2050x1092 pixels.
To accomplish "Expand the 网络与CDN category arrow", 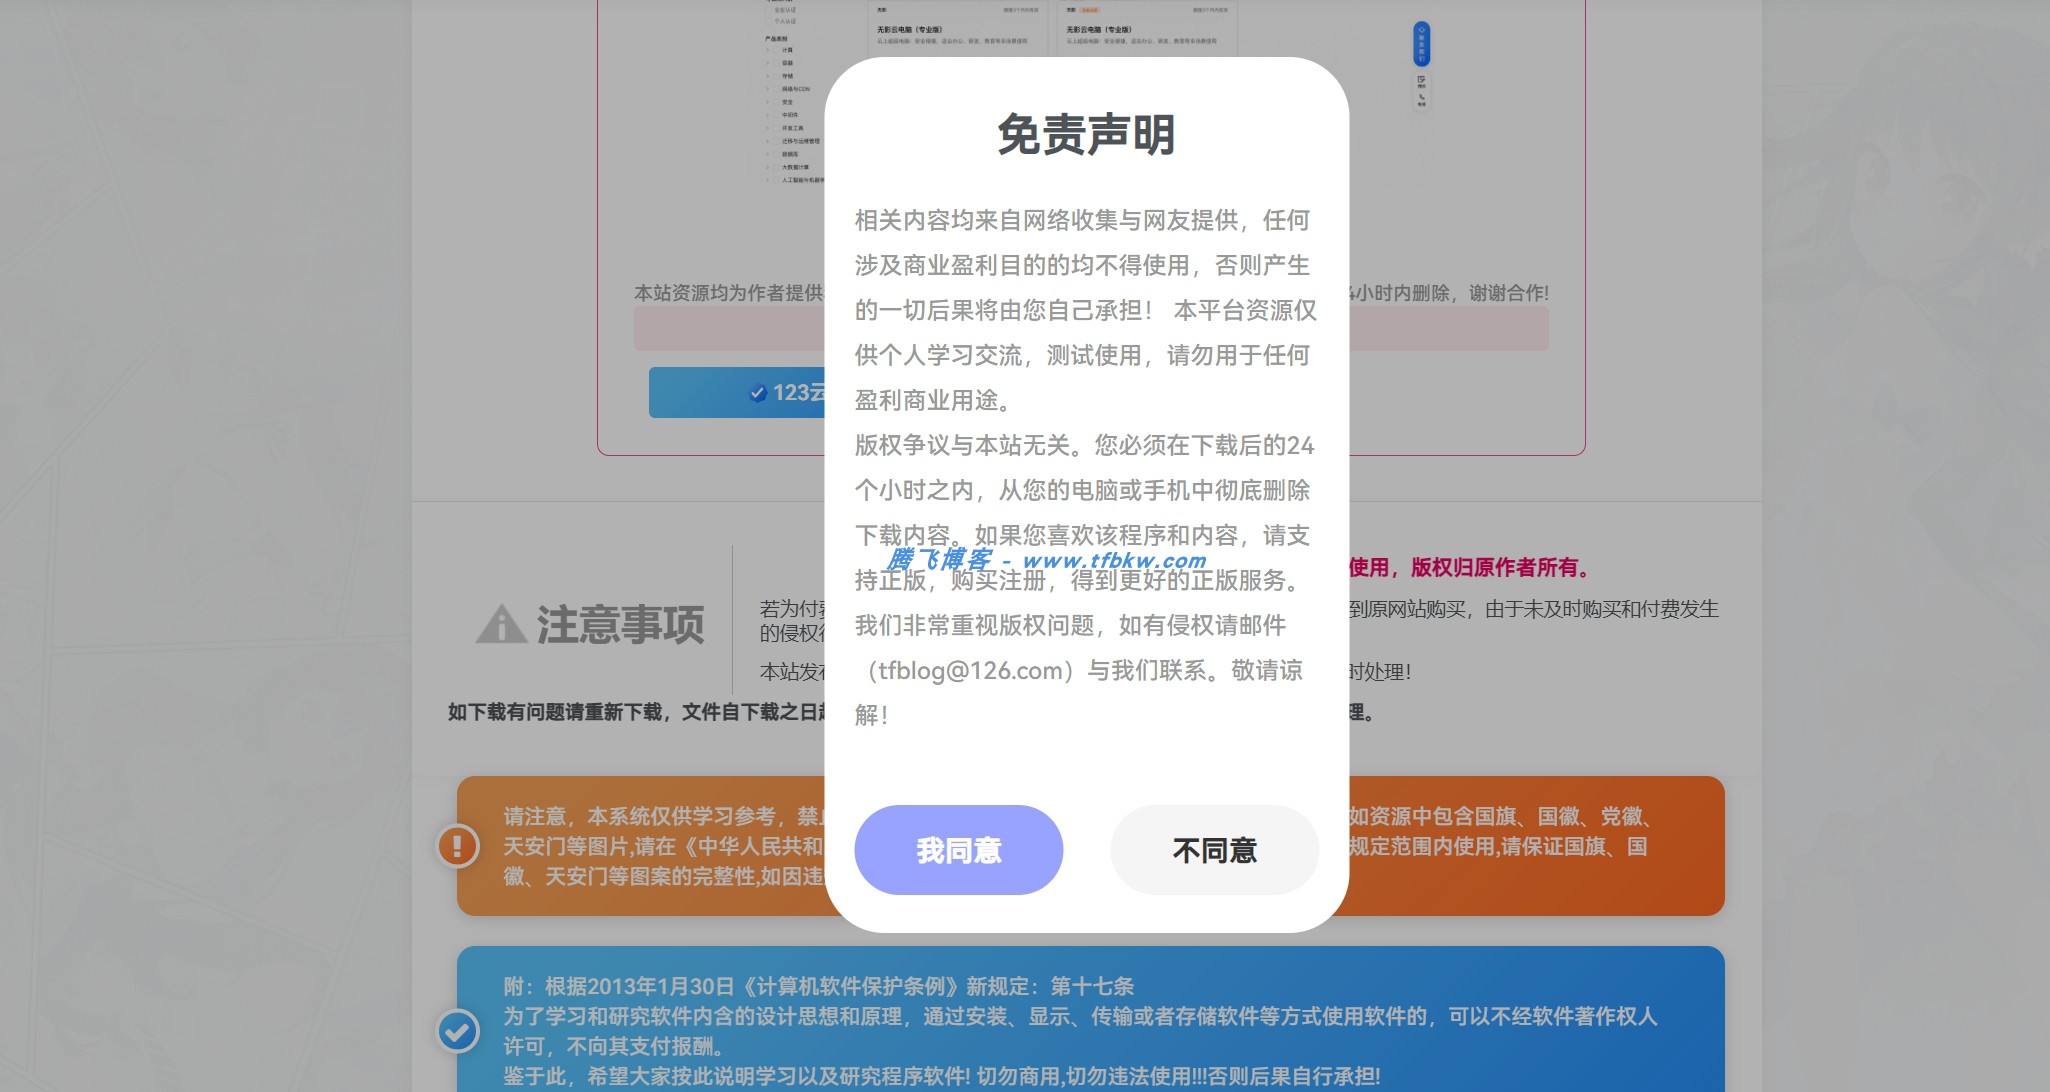I will (x=767, y=89).
